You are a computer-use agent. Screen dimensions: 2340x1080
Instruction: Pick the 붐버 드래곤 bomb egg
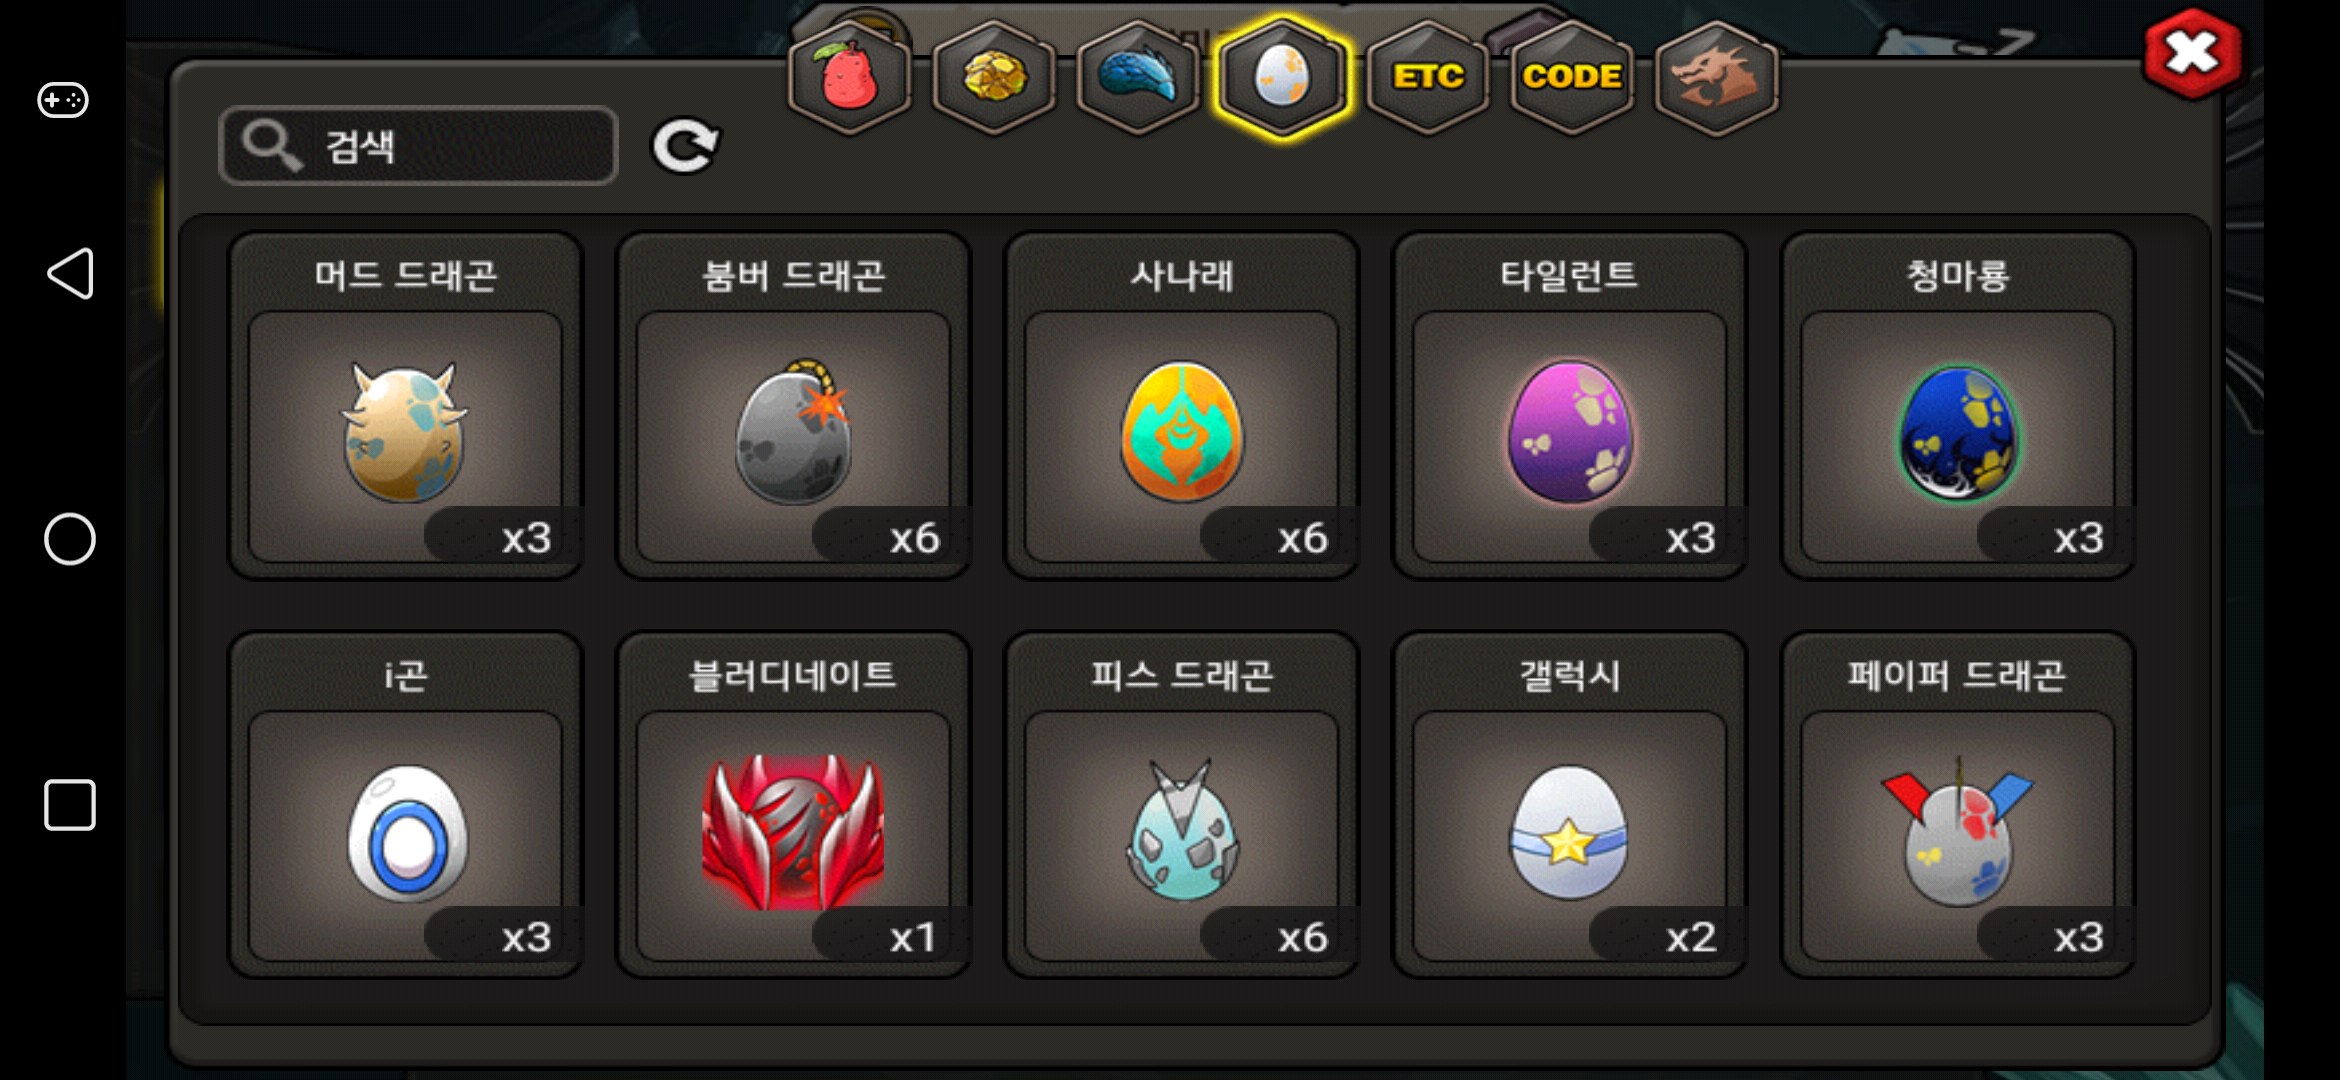click(x=793, y=405)
